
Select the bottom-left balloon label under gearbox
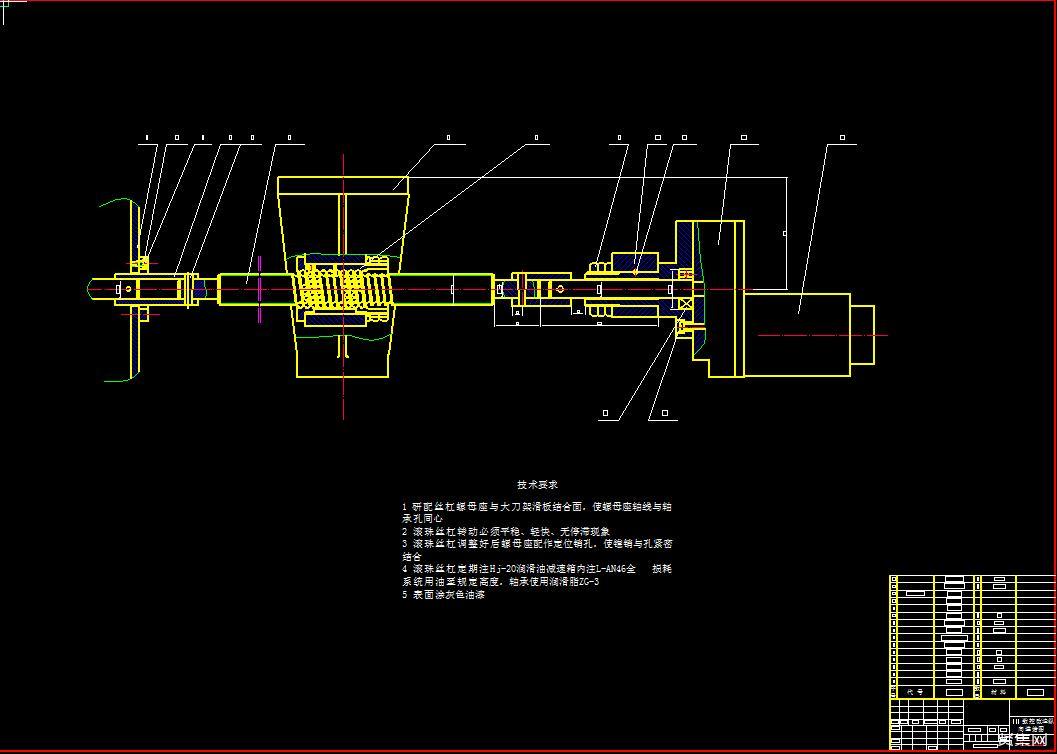(x=605, y=412)
